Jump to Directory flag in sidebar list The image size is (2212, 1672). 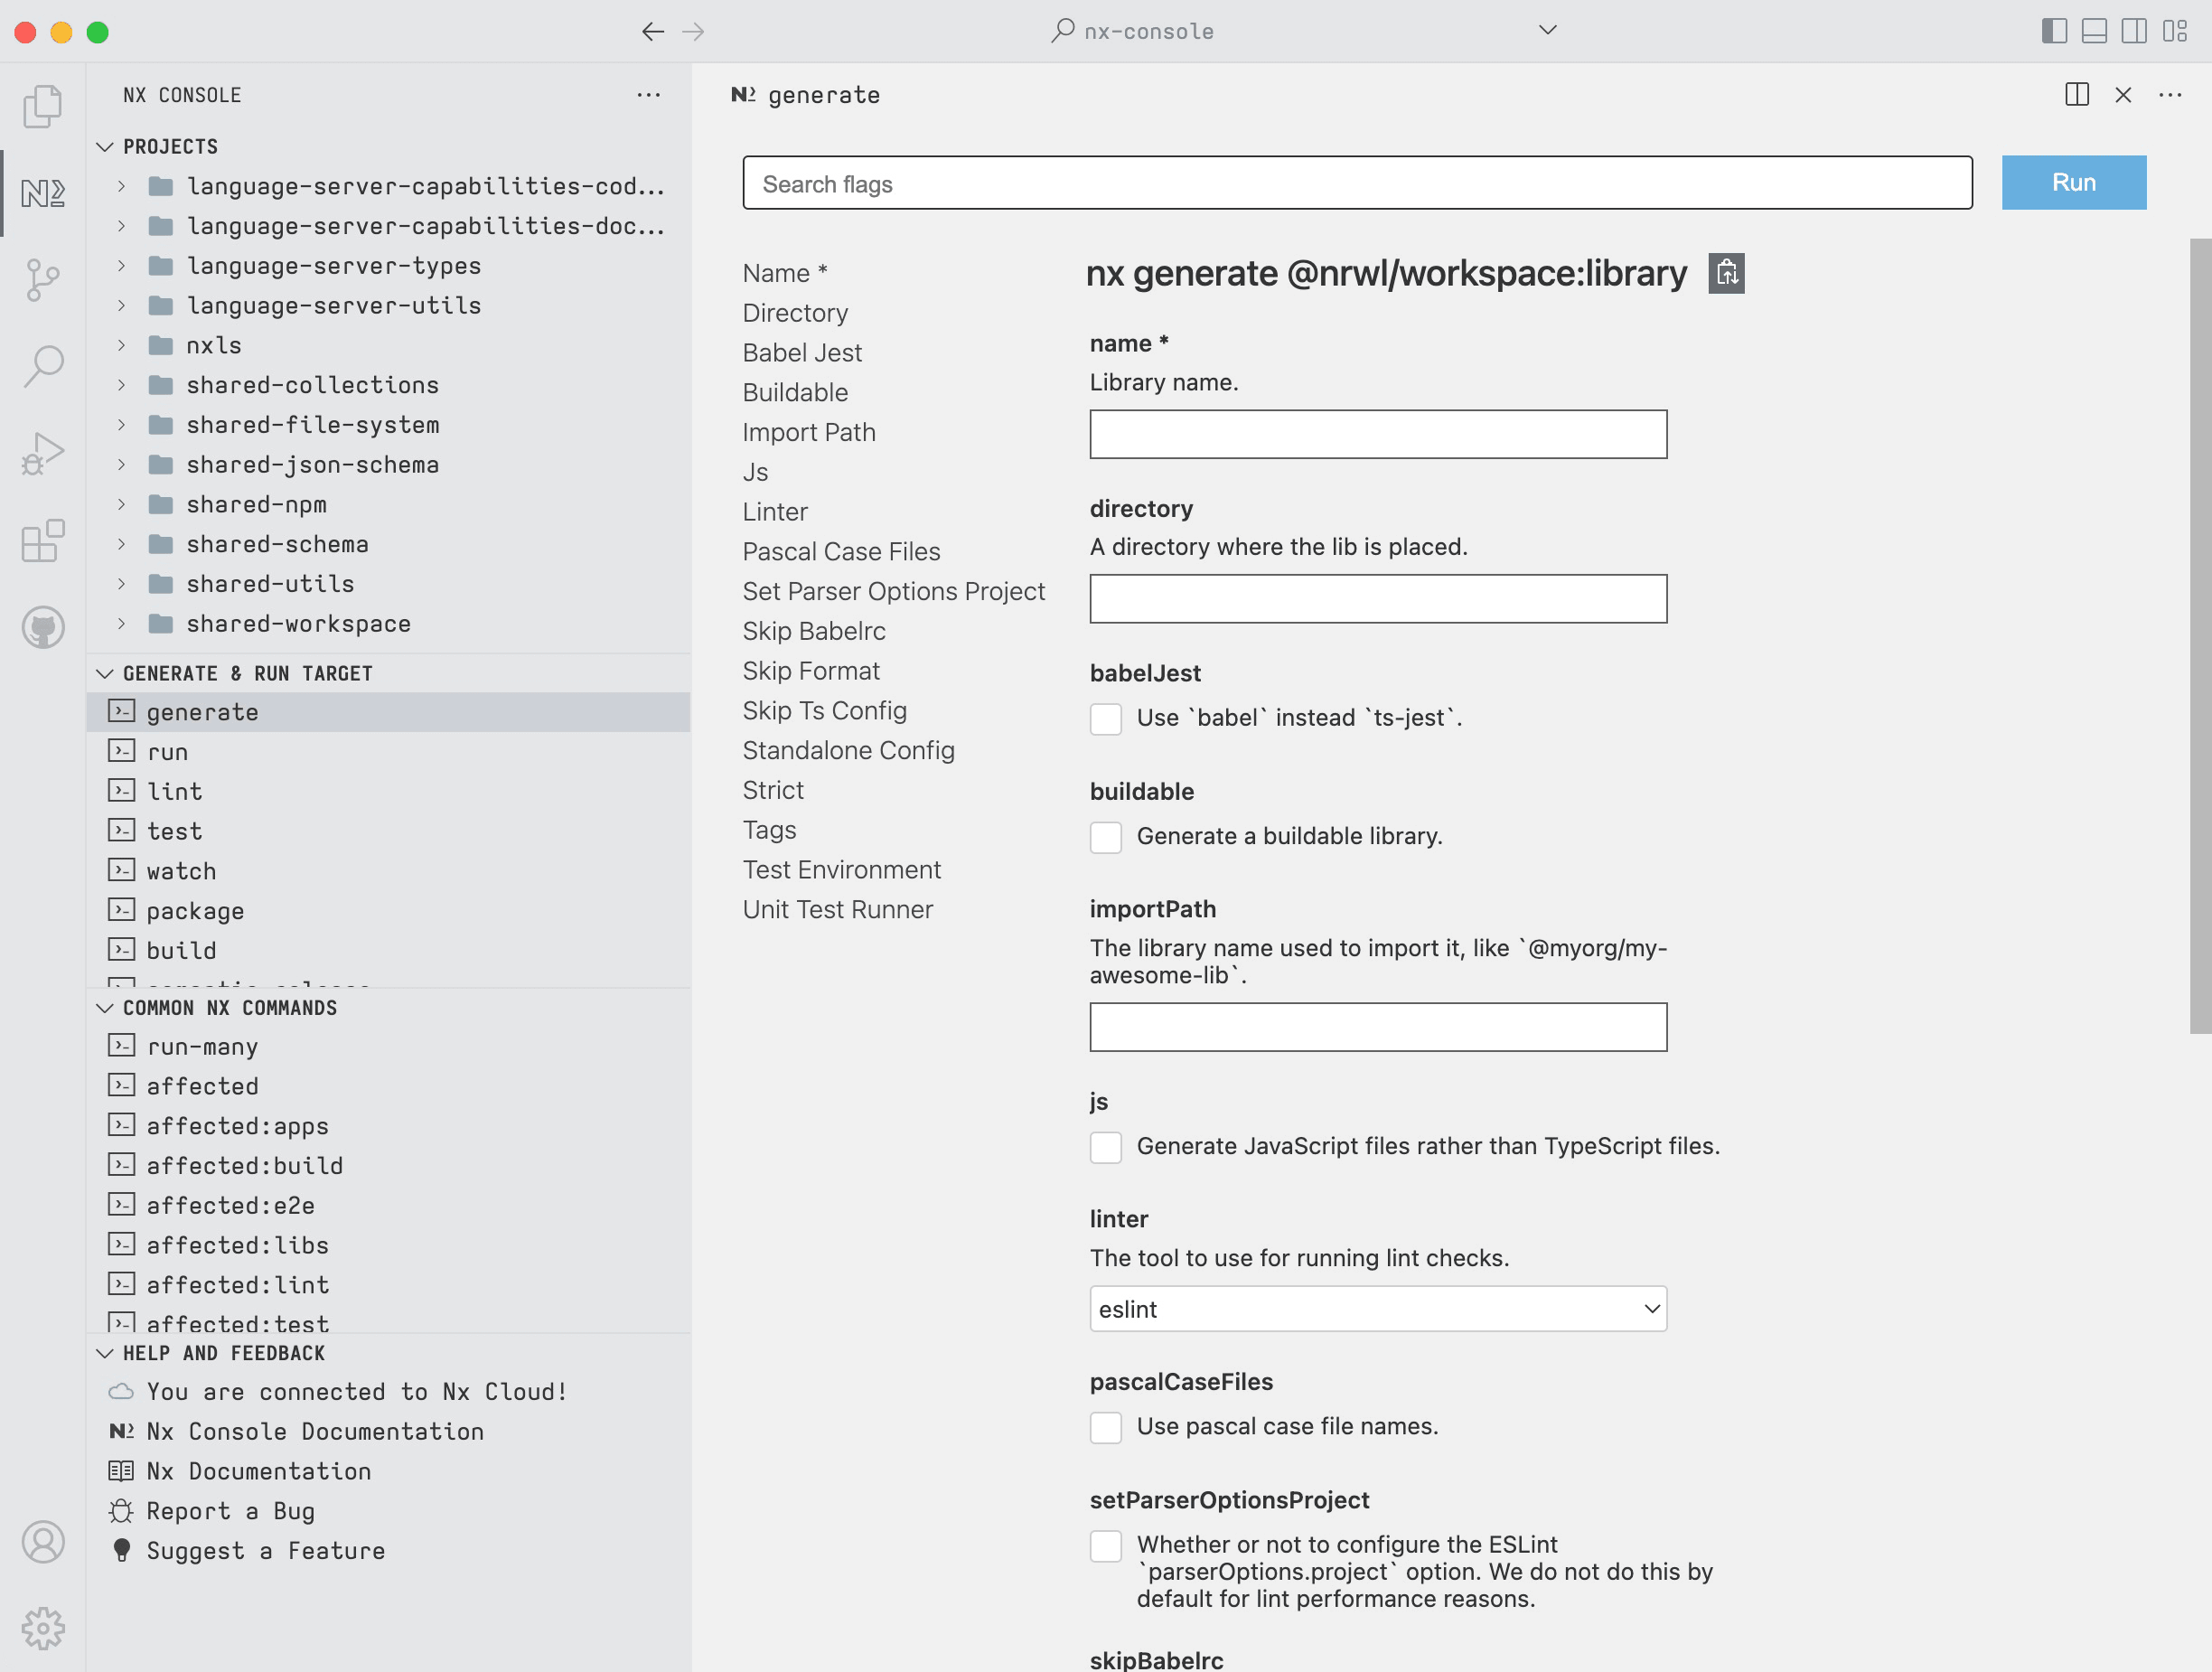point(795,313)
